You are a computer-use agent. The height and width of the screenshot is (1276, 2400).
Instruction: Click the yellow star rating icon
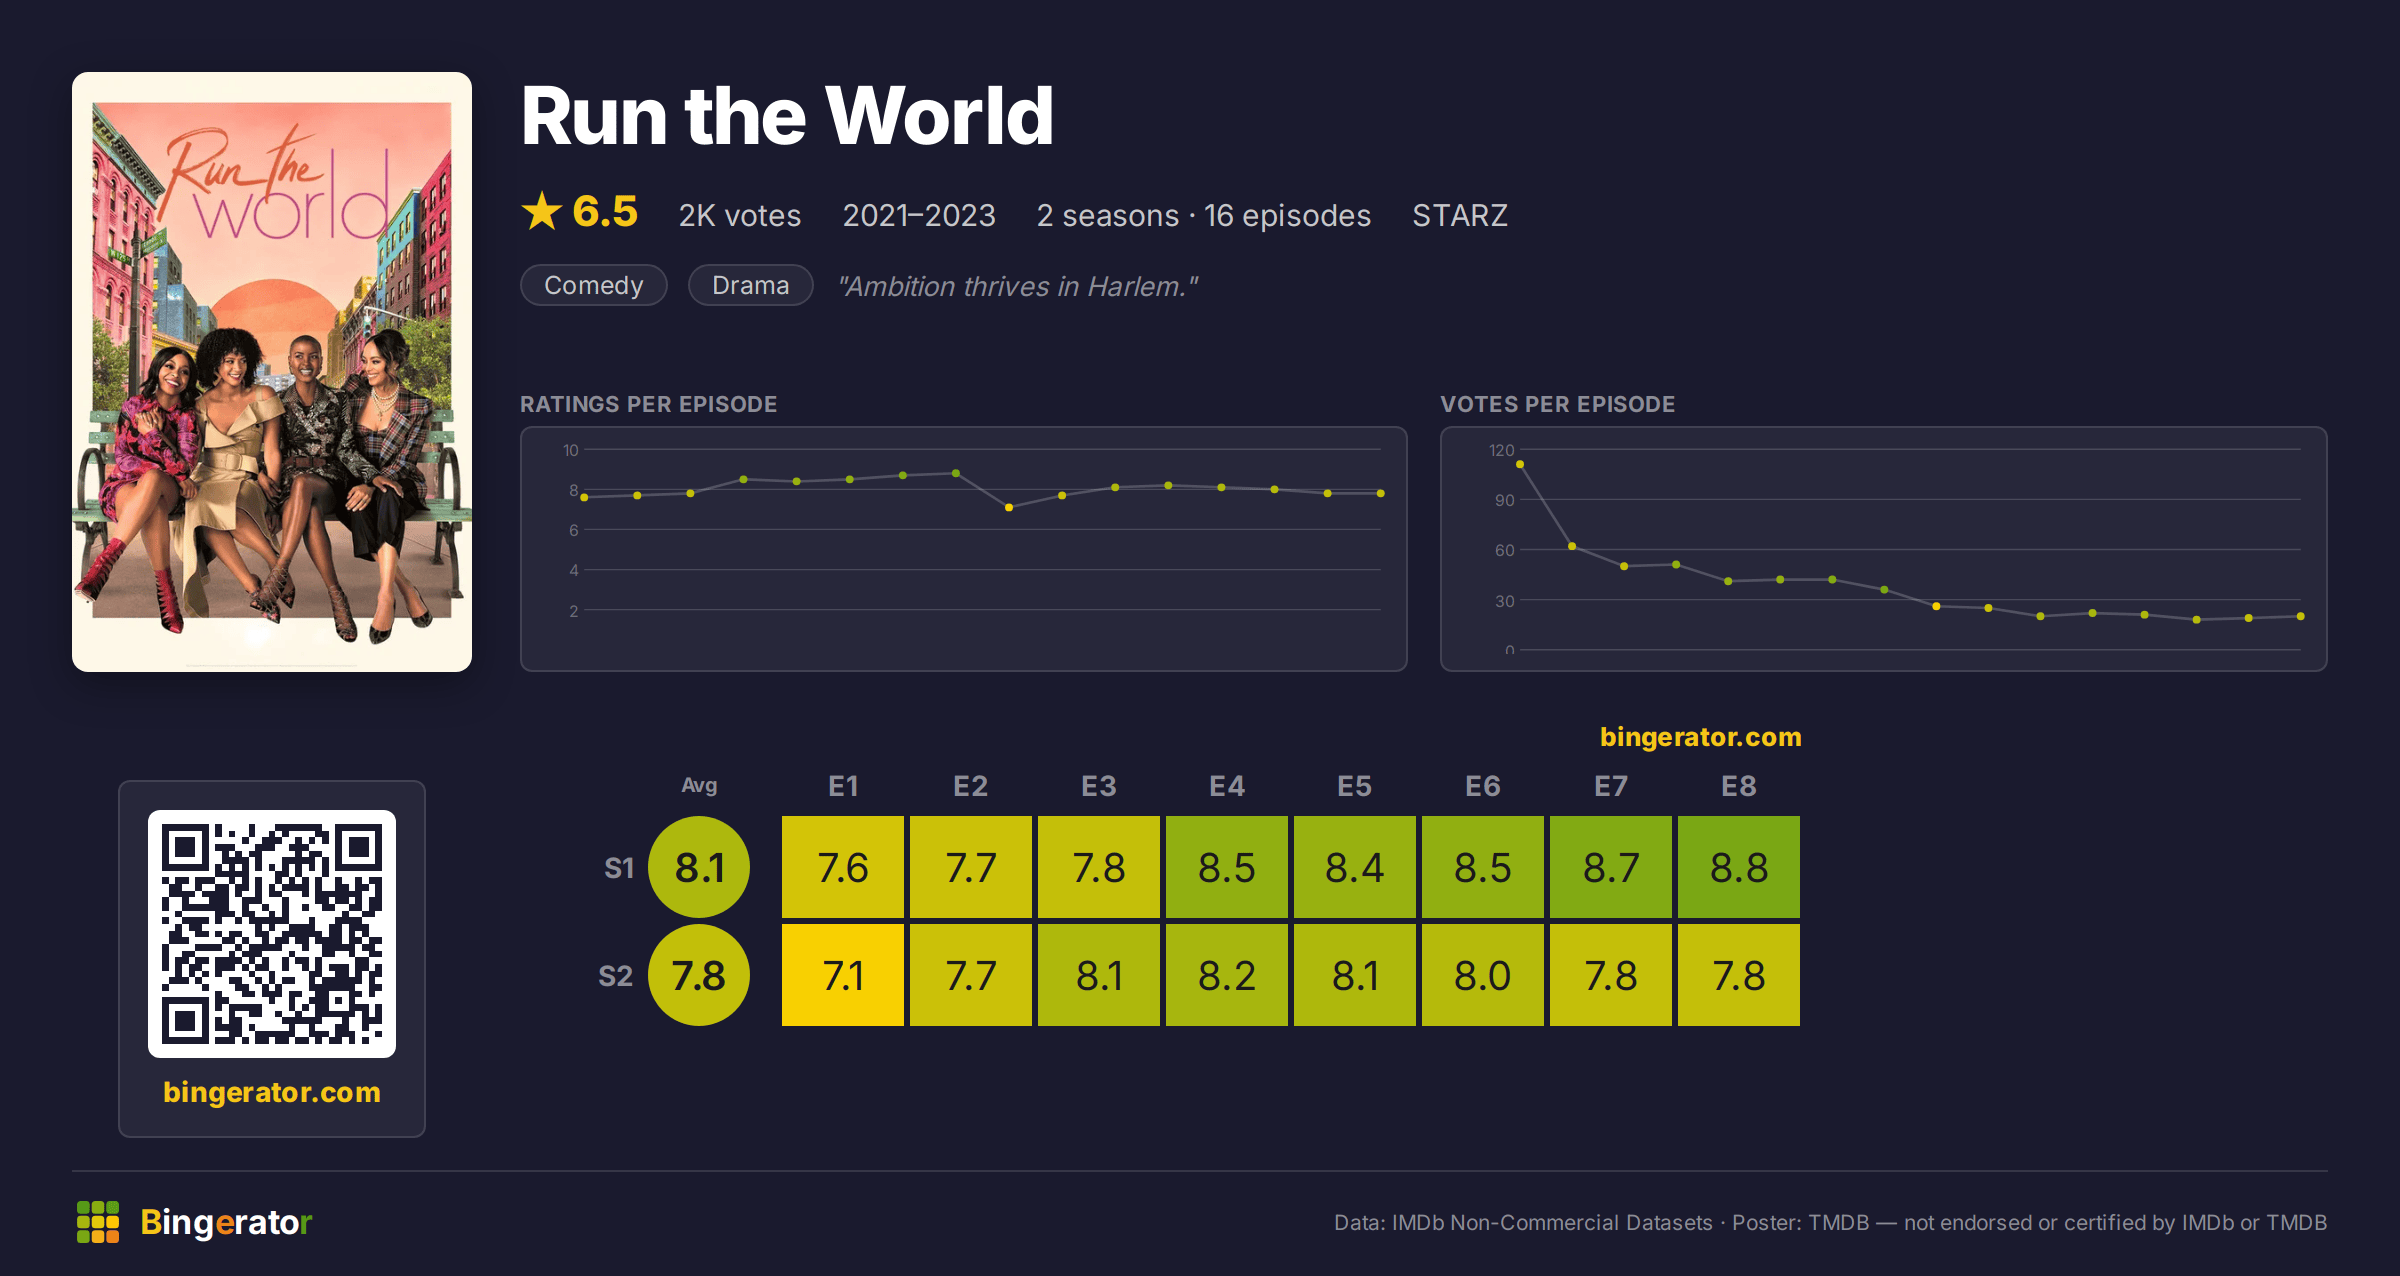pyautogui.click(x=542, y=211)
